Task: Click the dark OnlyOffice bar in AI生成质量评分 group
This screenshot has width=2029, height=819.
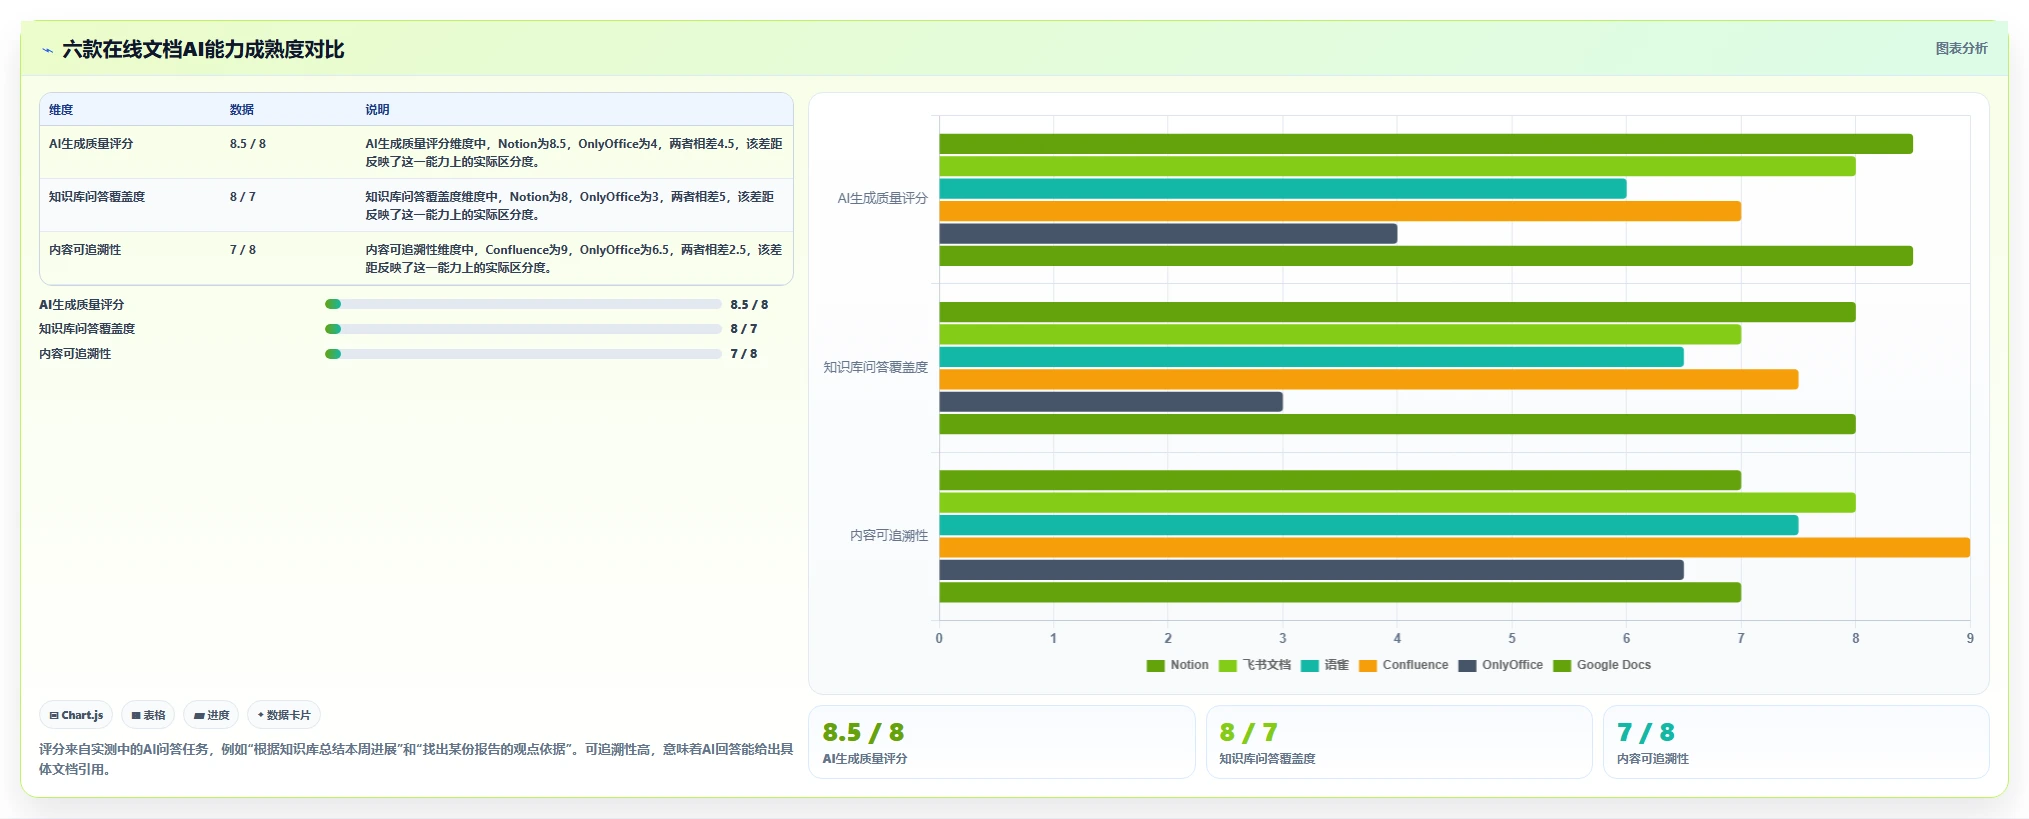Action: 1168,234
